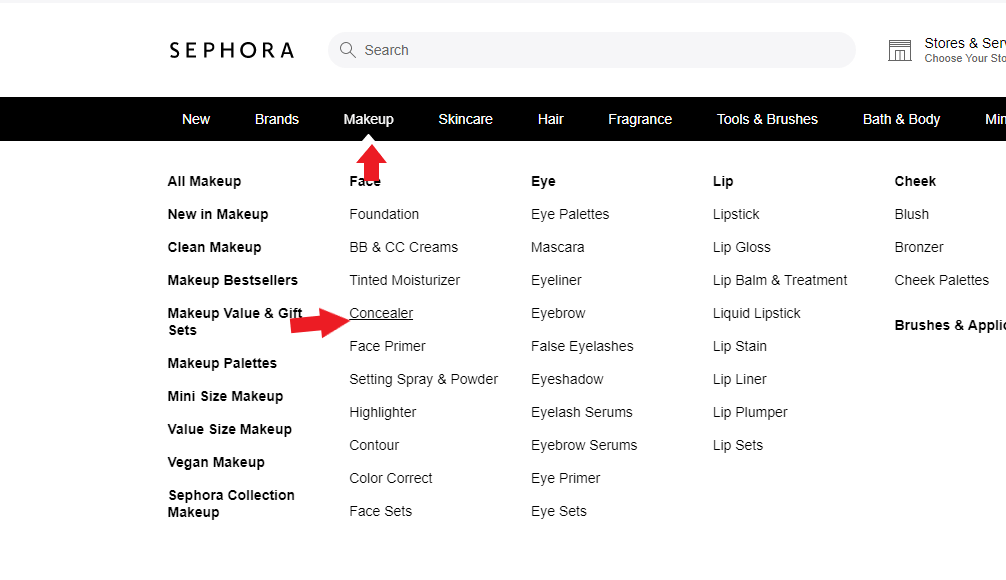
Task: Open the New menu tab
Action: pos(196,119)
